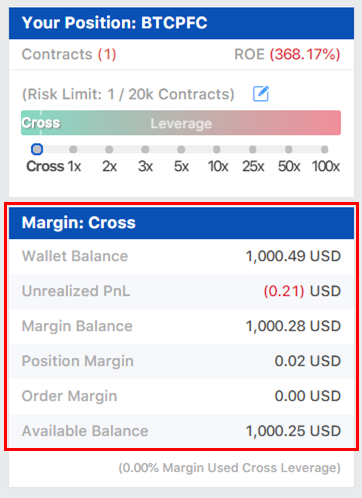
Task: Set leverage slider to 100x
Action: 324,149
